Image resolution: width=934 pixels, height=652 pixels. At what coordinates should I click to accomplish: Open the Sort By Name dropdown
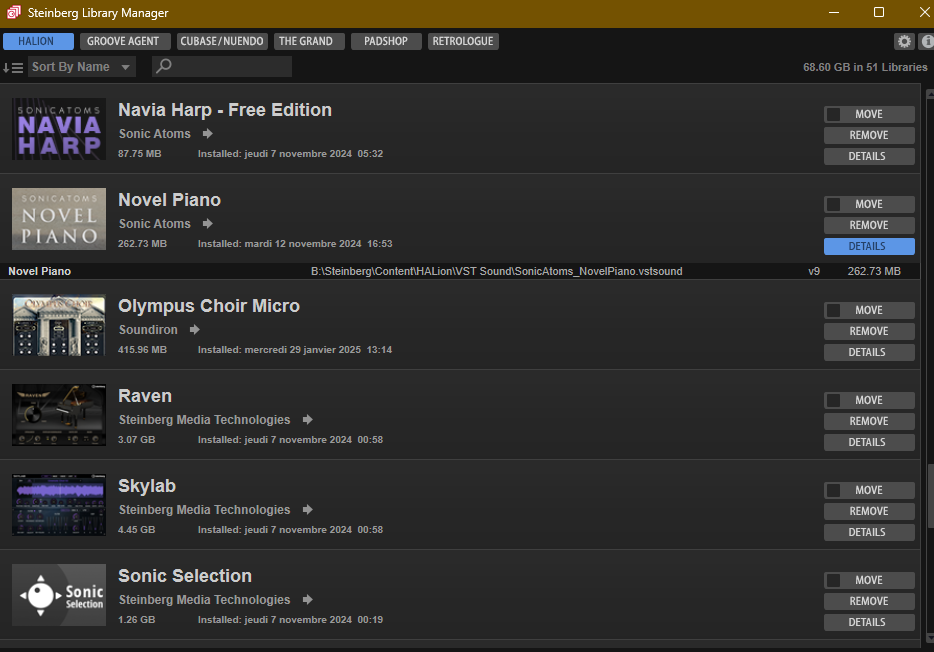82,67
